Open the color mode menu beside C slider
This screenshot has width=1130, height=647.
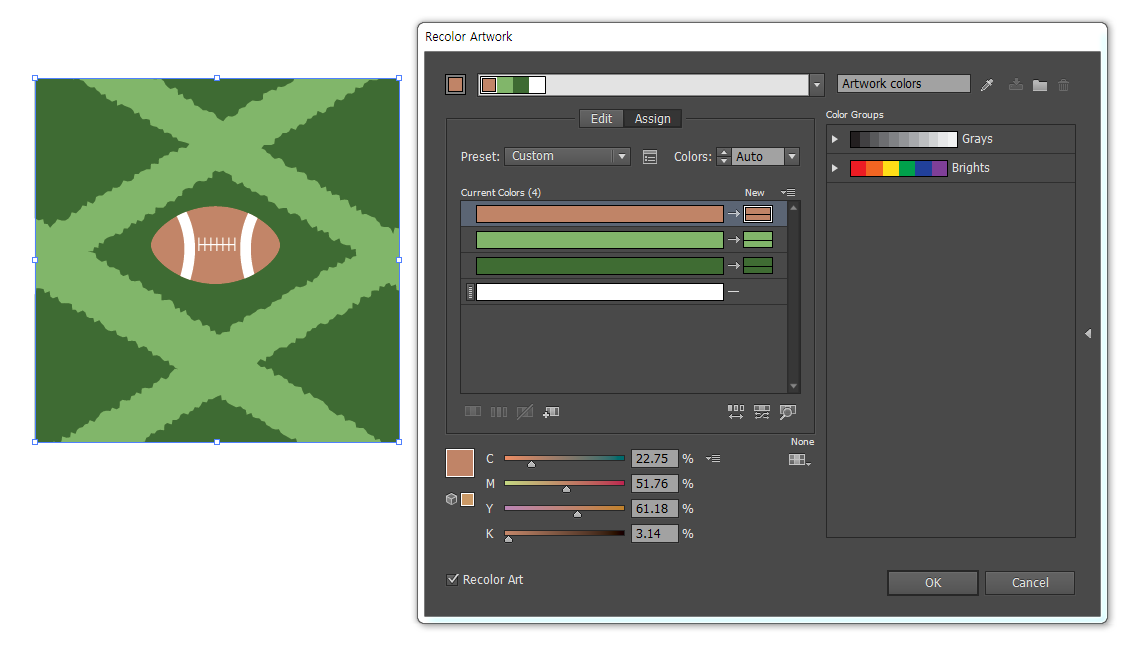pos(713,458)
